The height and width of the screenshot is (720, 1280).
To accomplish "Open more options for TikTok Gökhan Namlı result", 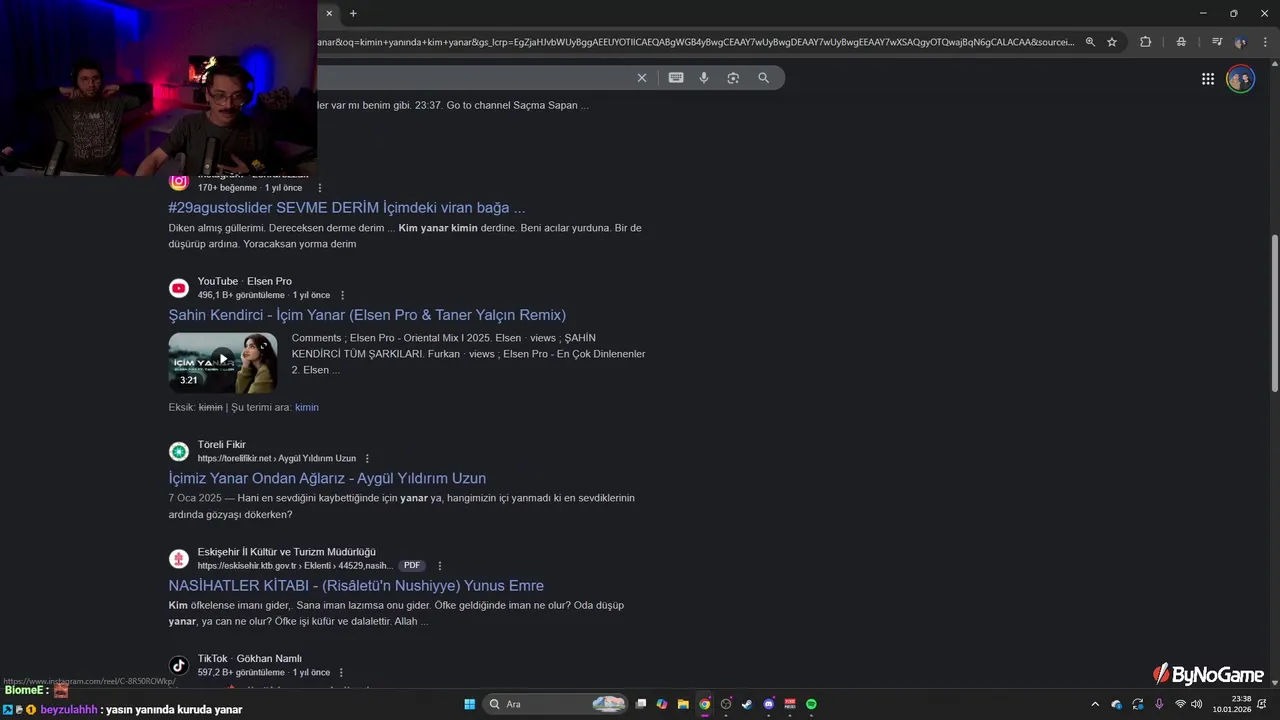I will (341, 673).
